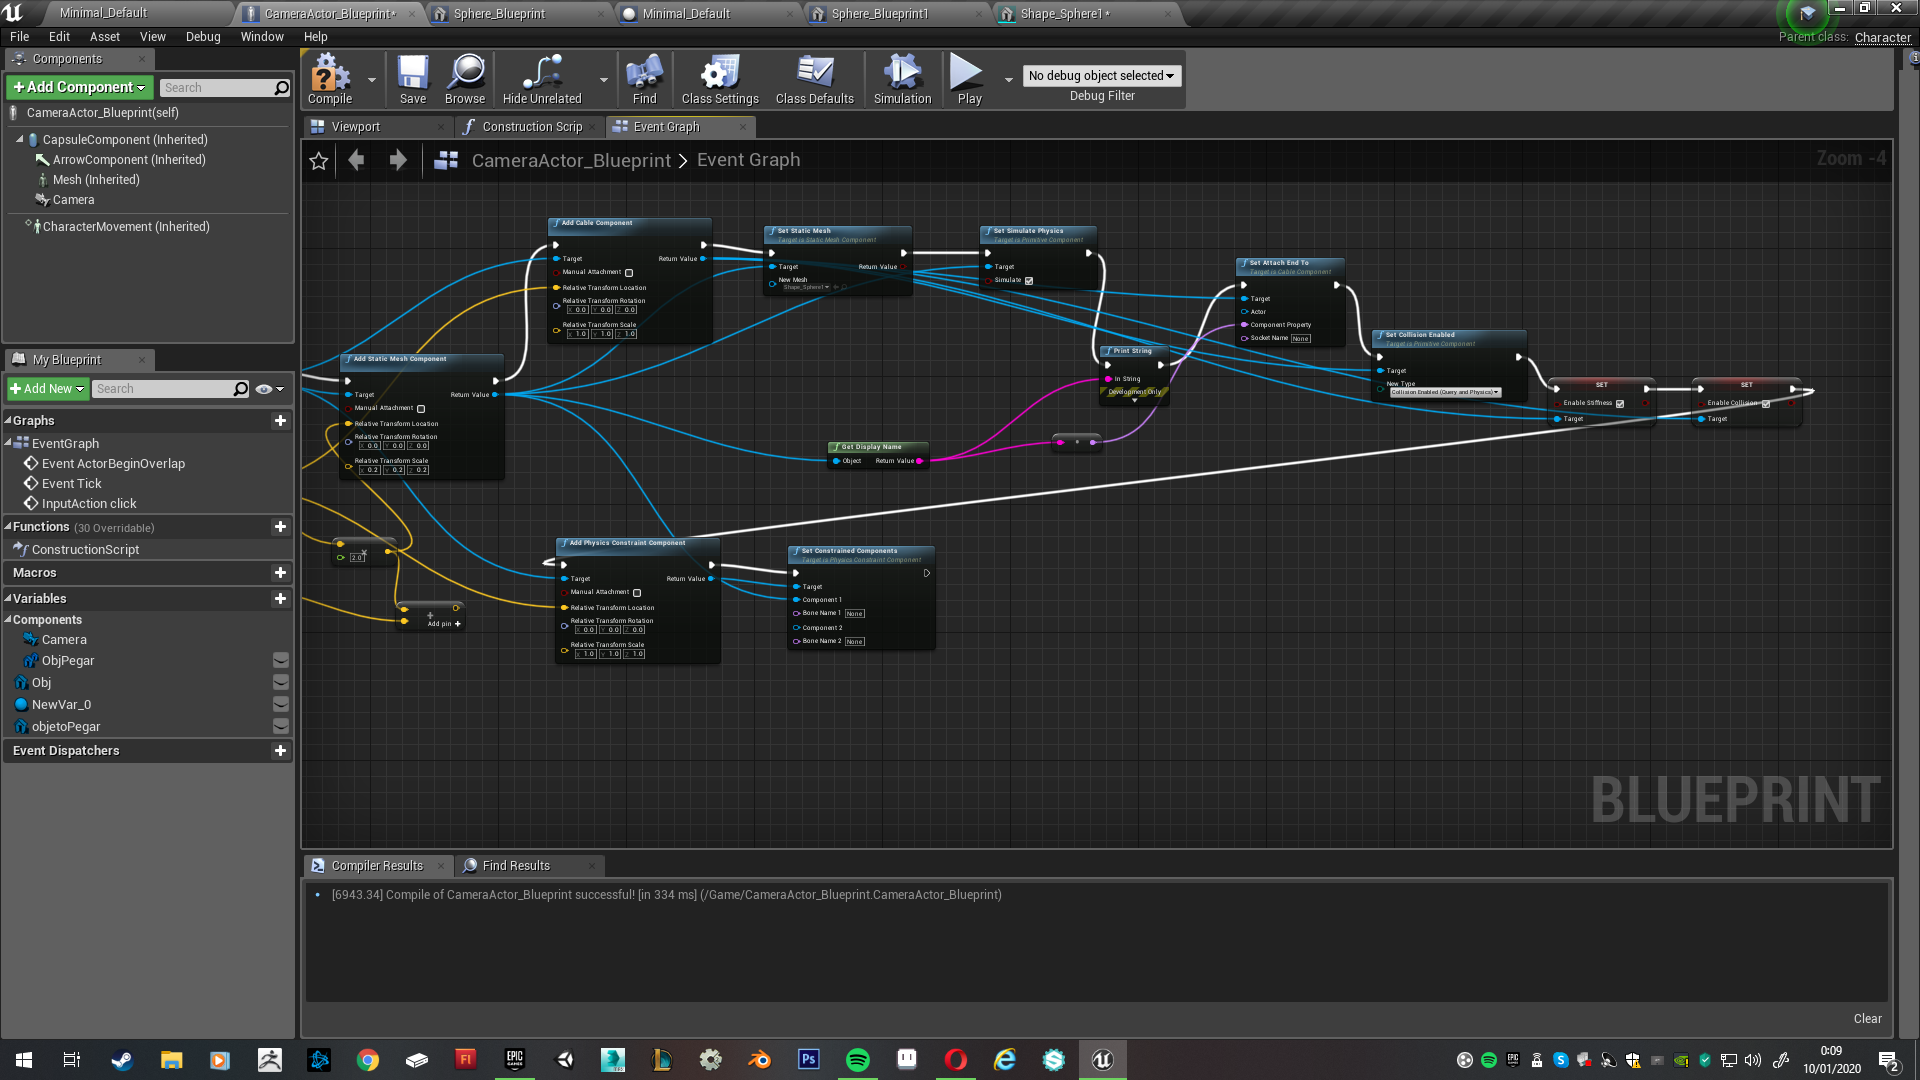
Task: Collapse the CapsuleComponent tree item
Action: coord(20,140)
